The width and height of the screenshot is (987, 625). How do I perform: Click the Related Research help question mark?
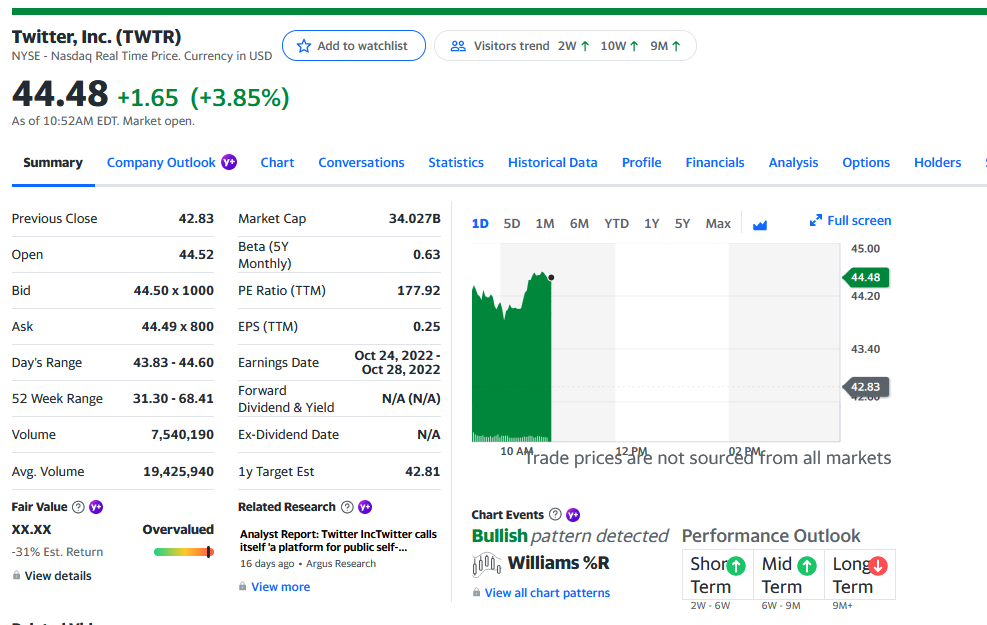347,507
